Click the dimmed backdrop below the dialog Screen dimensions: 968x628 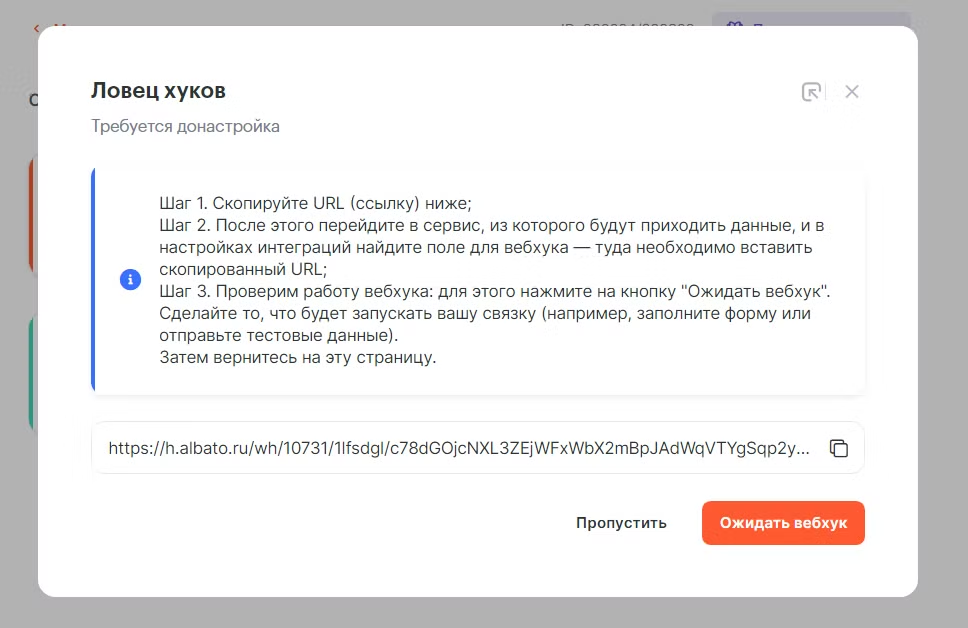(x=480, y=612)
